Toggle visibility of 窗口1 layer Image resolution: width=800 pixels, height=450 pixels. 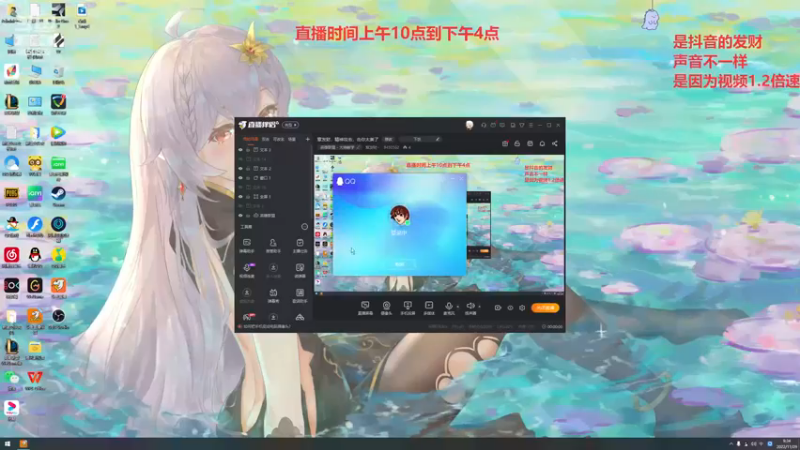[x=241, y=178]
